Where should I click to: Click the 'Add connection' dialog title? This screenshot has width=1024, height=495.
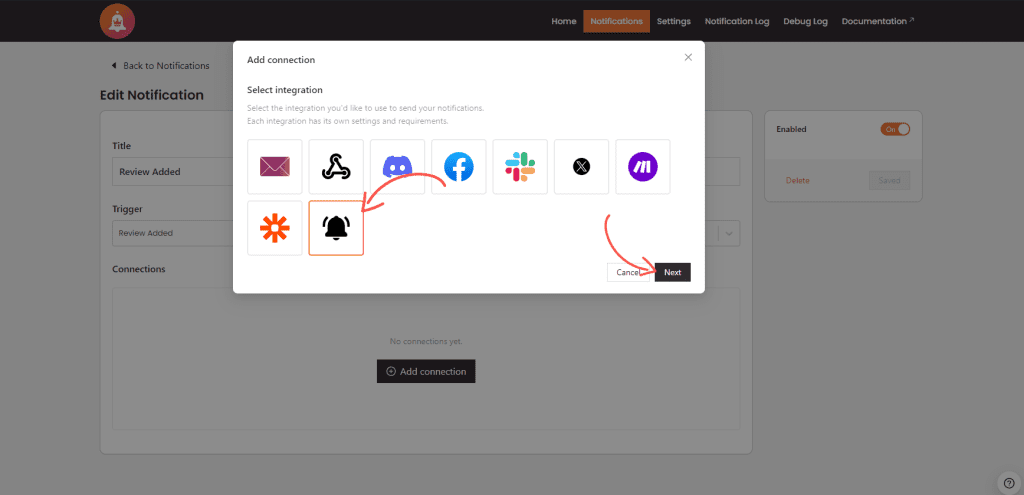tap(281, 60)
